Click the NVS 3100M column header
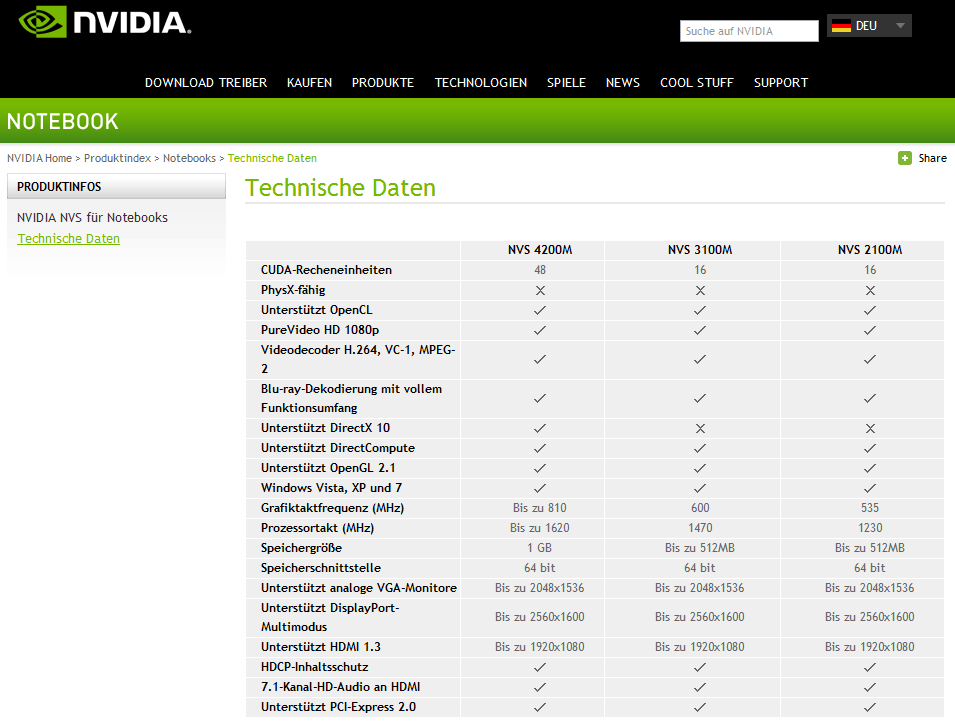Viewport: 955px width, 721px height. (700, 250)
